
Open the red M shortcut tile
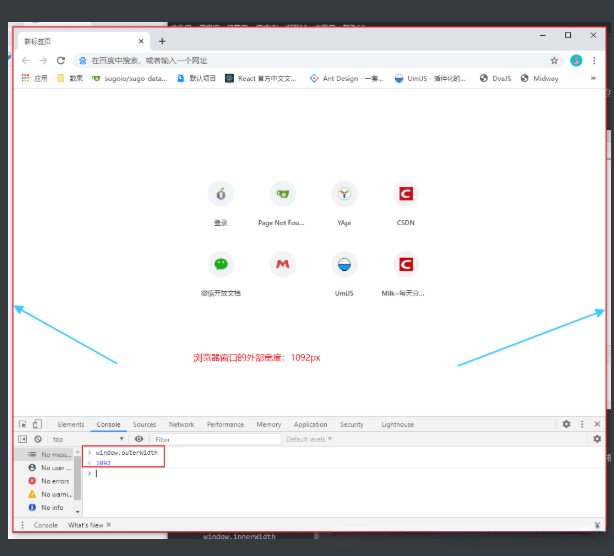[282, 265]
